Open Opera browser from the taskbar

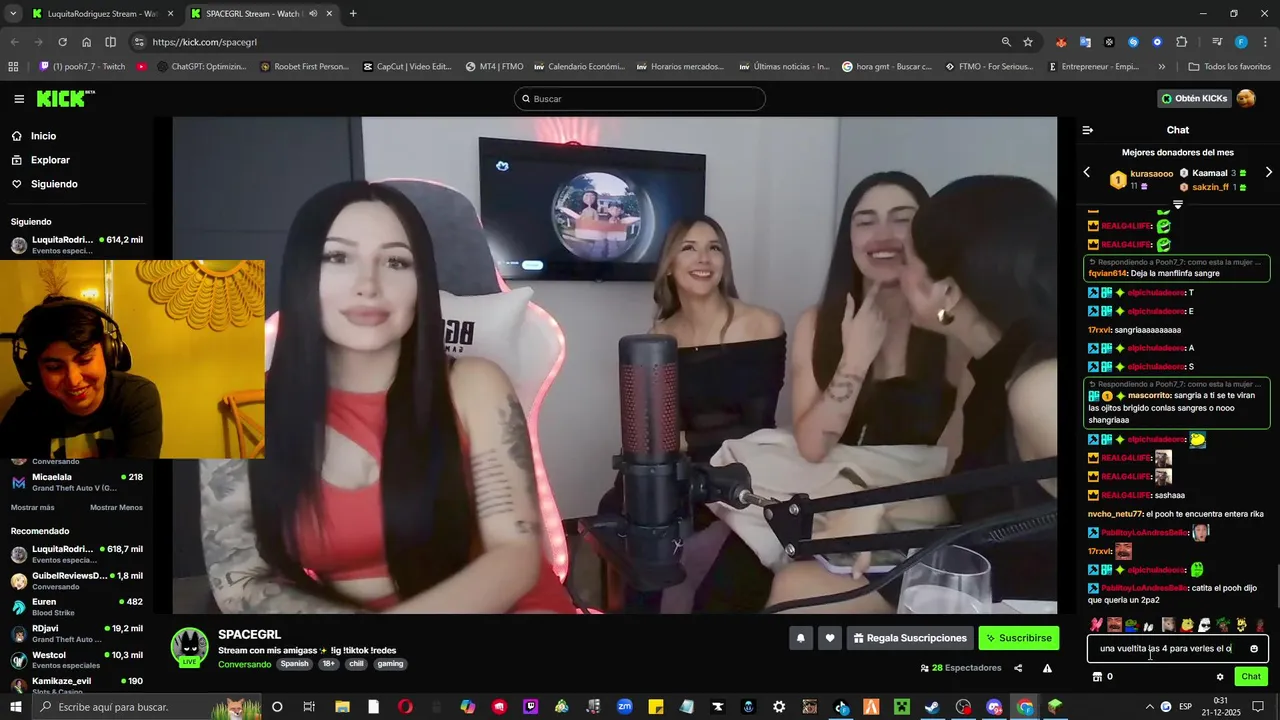pyautogui.click(x=405, y=707)
